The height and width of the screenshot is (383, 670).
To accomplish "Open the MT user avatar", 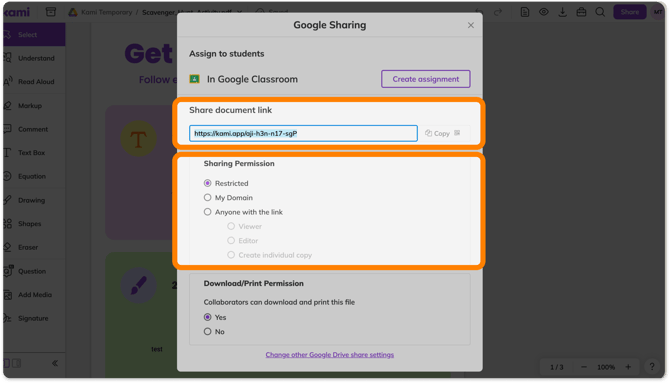I will 658,12.
